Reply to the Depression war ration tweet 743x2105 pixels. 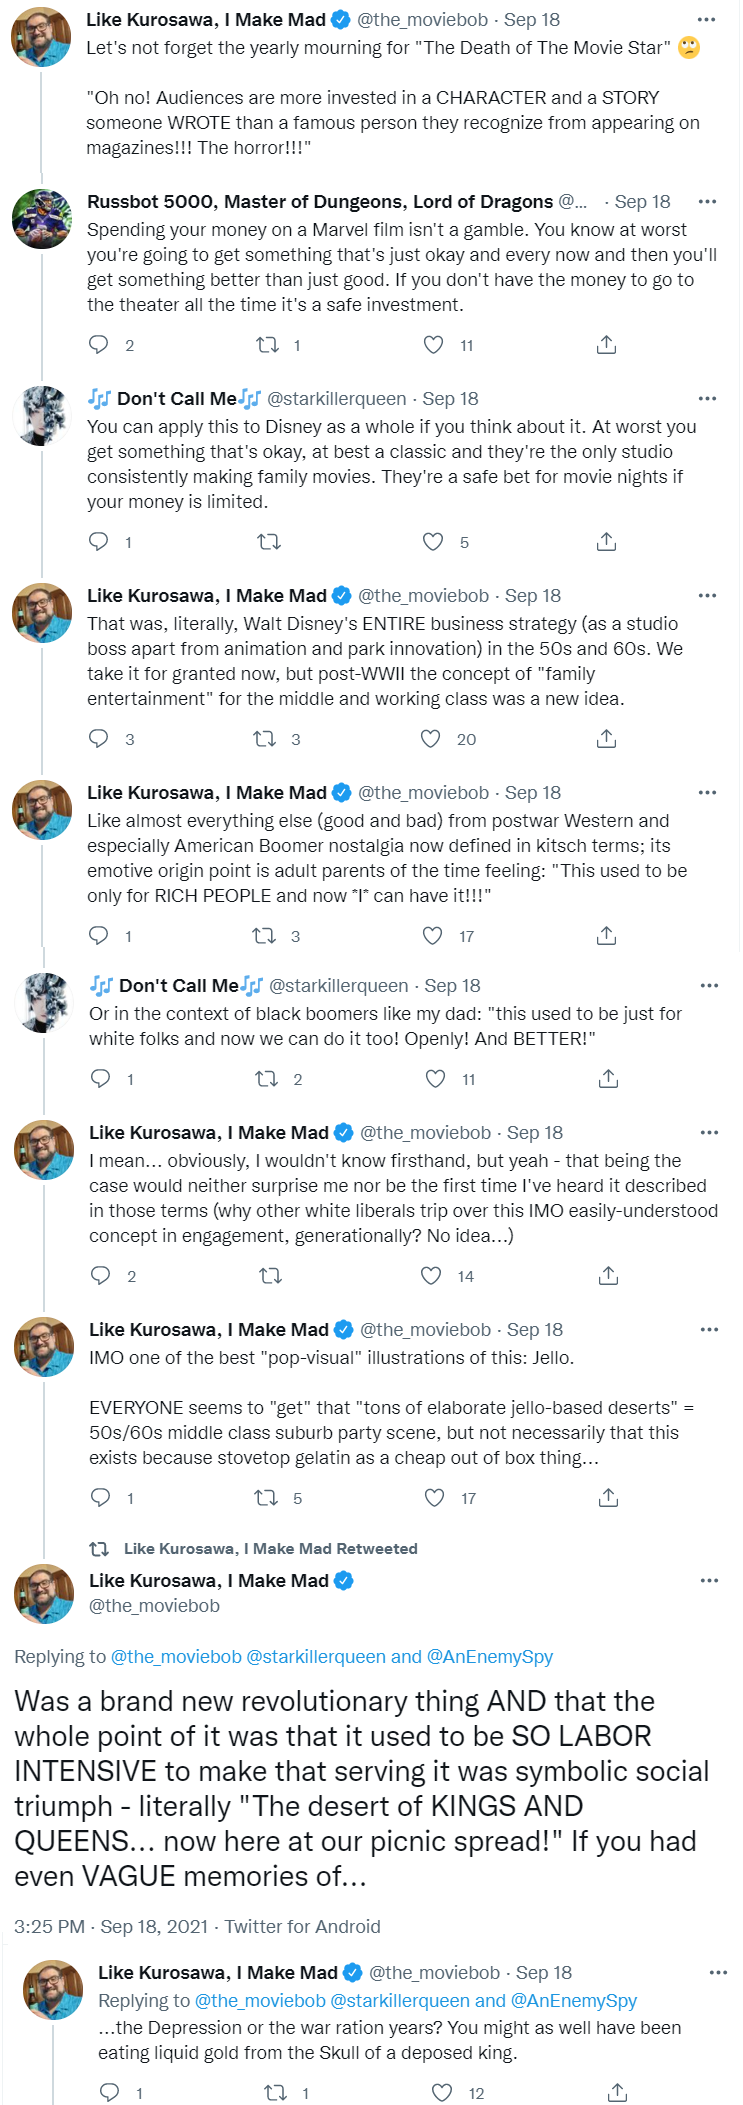[x=110, y=2093]
